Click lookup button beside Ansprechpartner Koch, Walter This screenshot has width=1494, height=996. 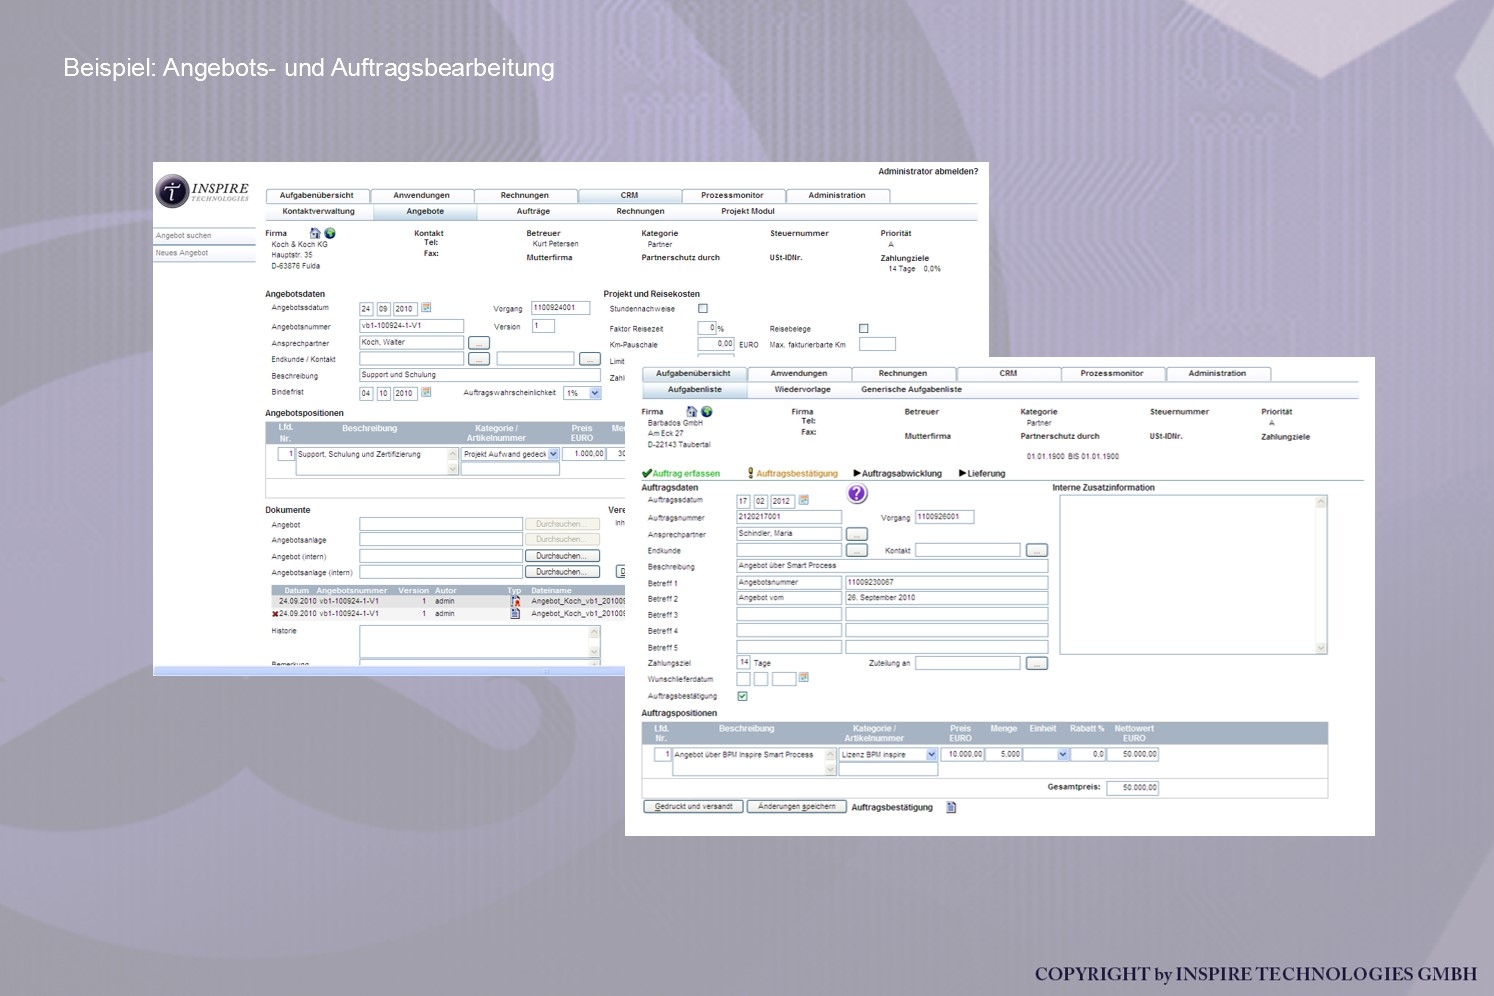point(479,343)
